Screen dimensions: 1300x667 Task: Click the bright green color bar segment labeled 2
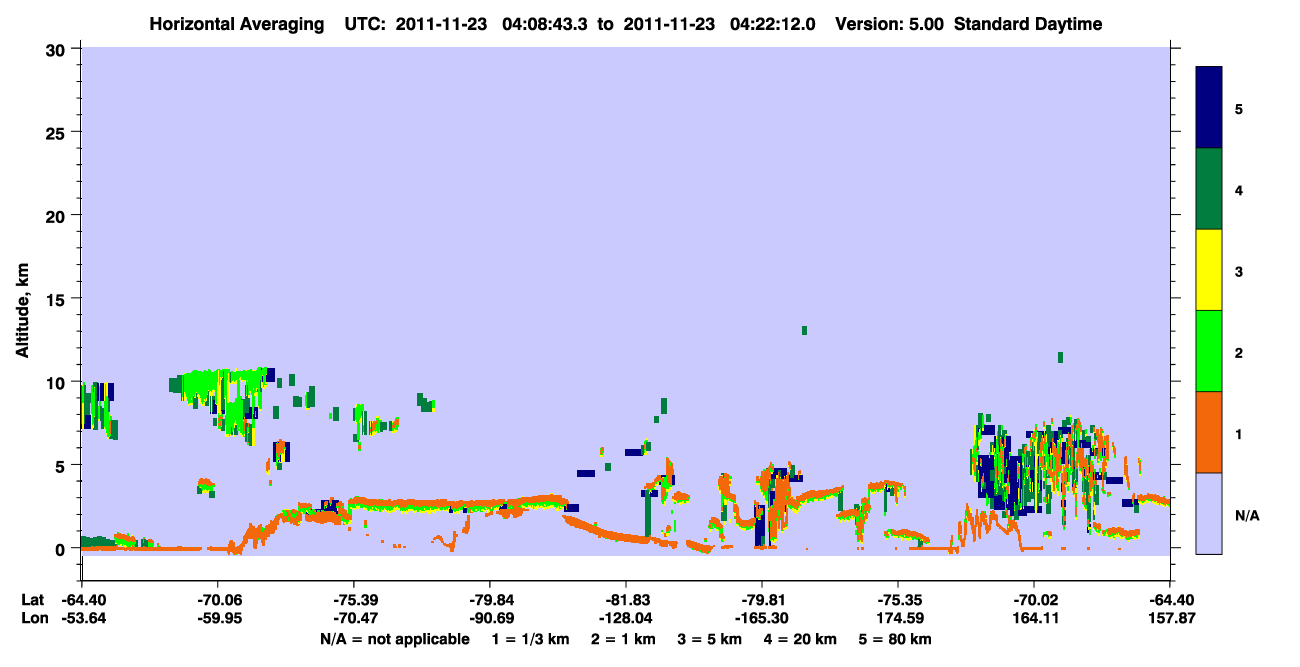[x=1209, y=351]
